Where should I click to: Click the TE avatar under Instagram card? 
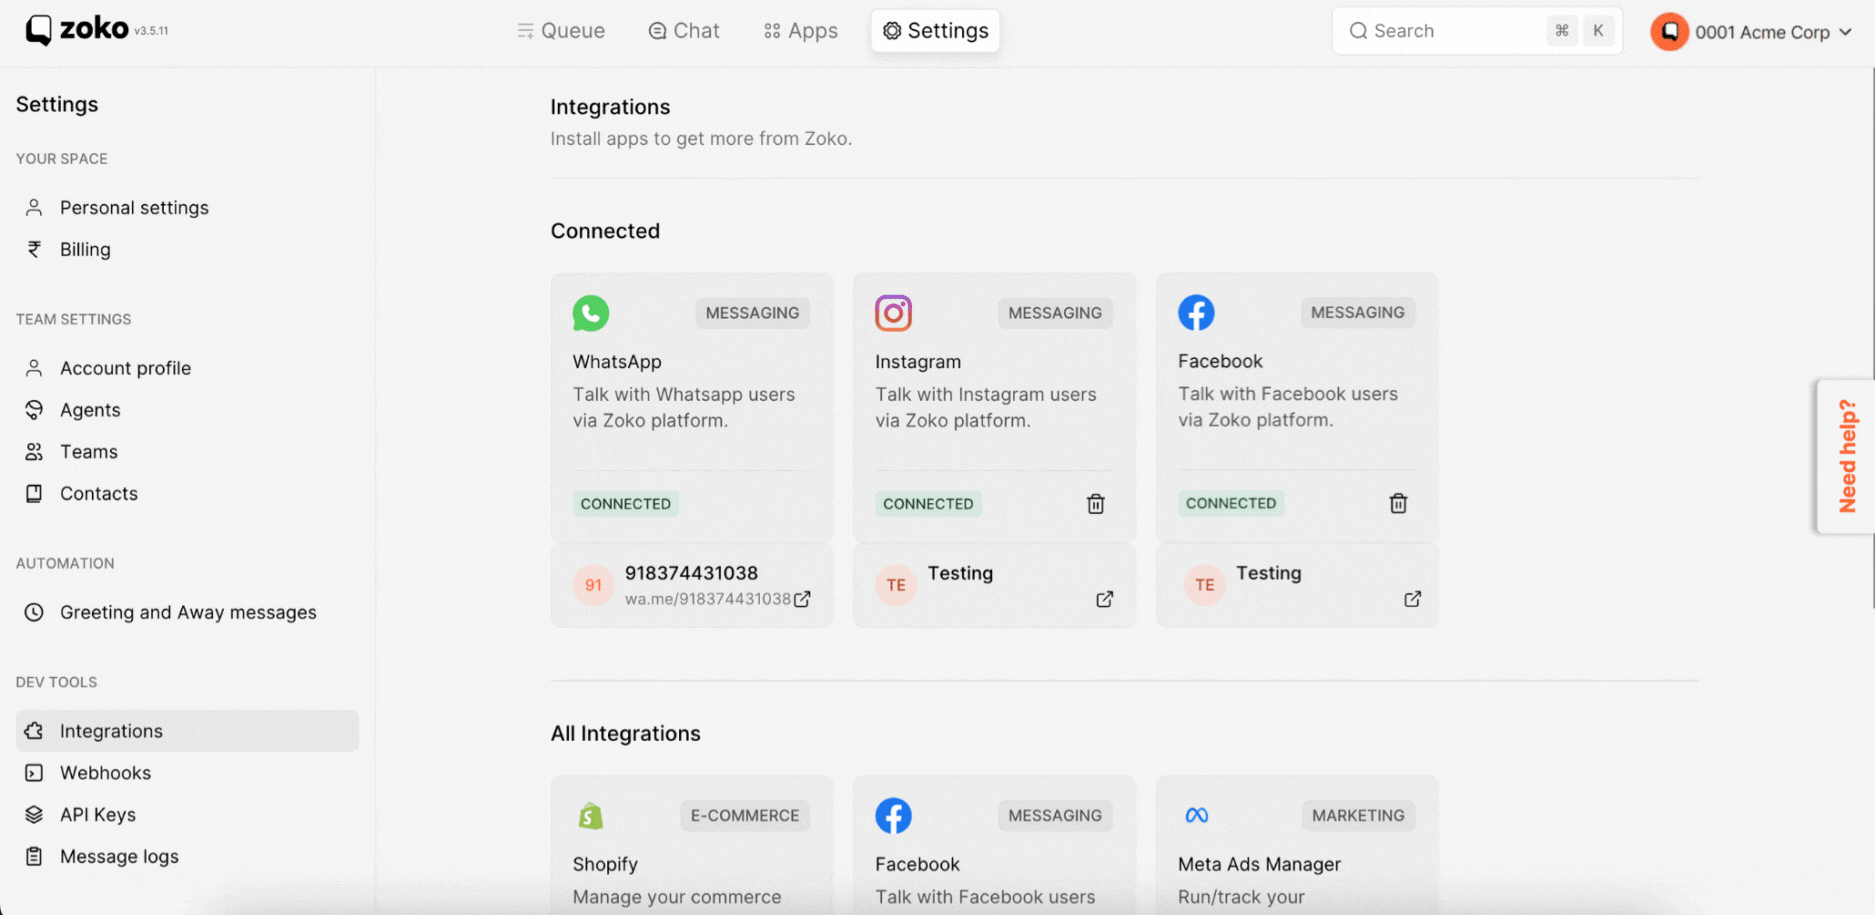click(x=896, y=585)
